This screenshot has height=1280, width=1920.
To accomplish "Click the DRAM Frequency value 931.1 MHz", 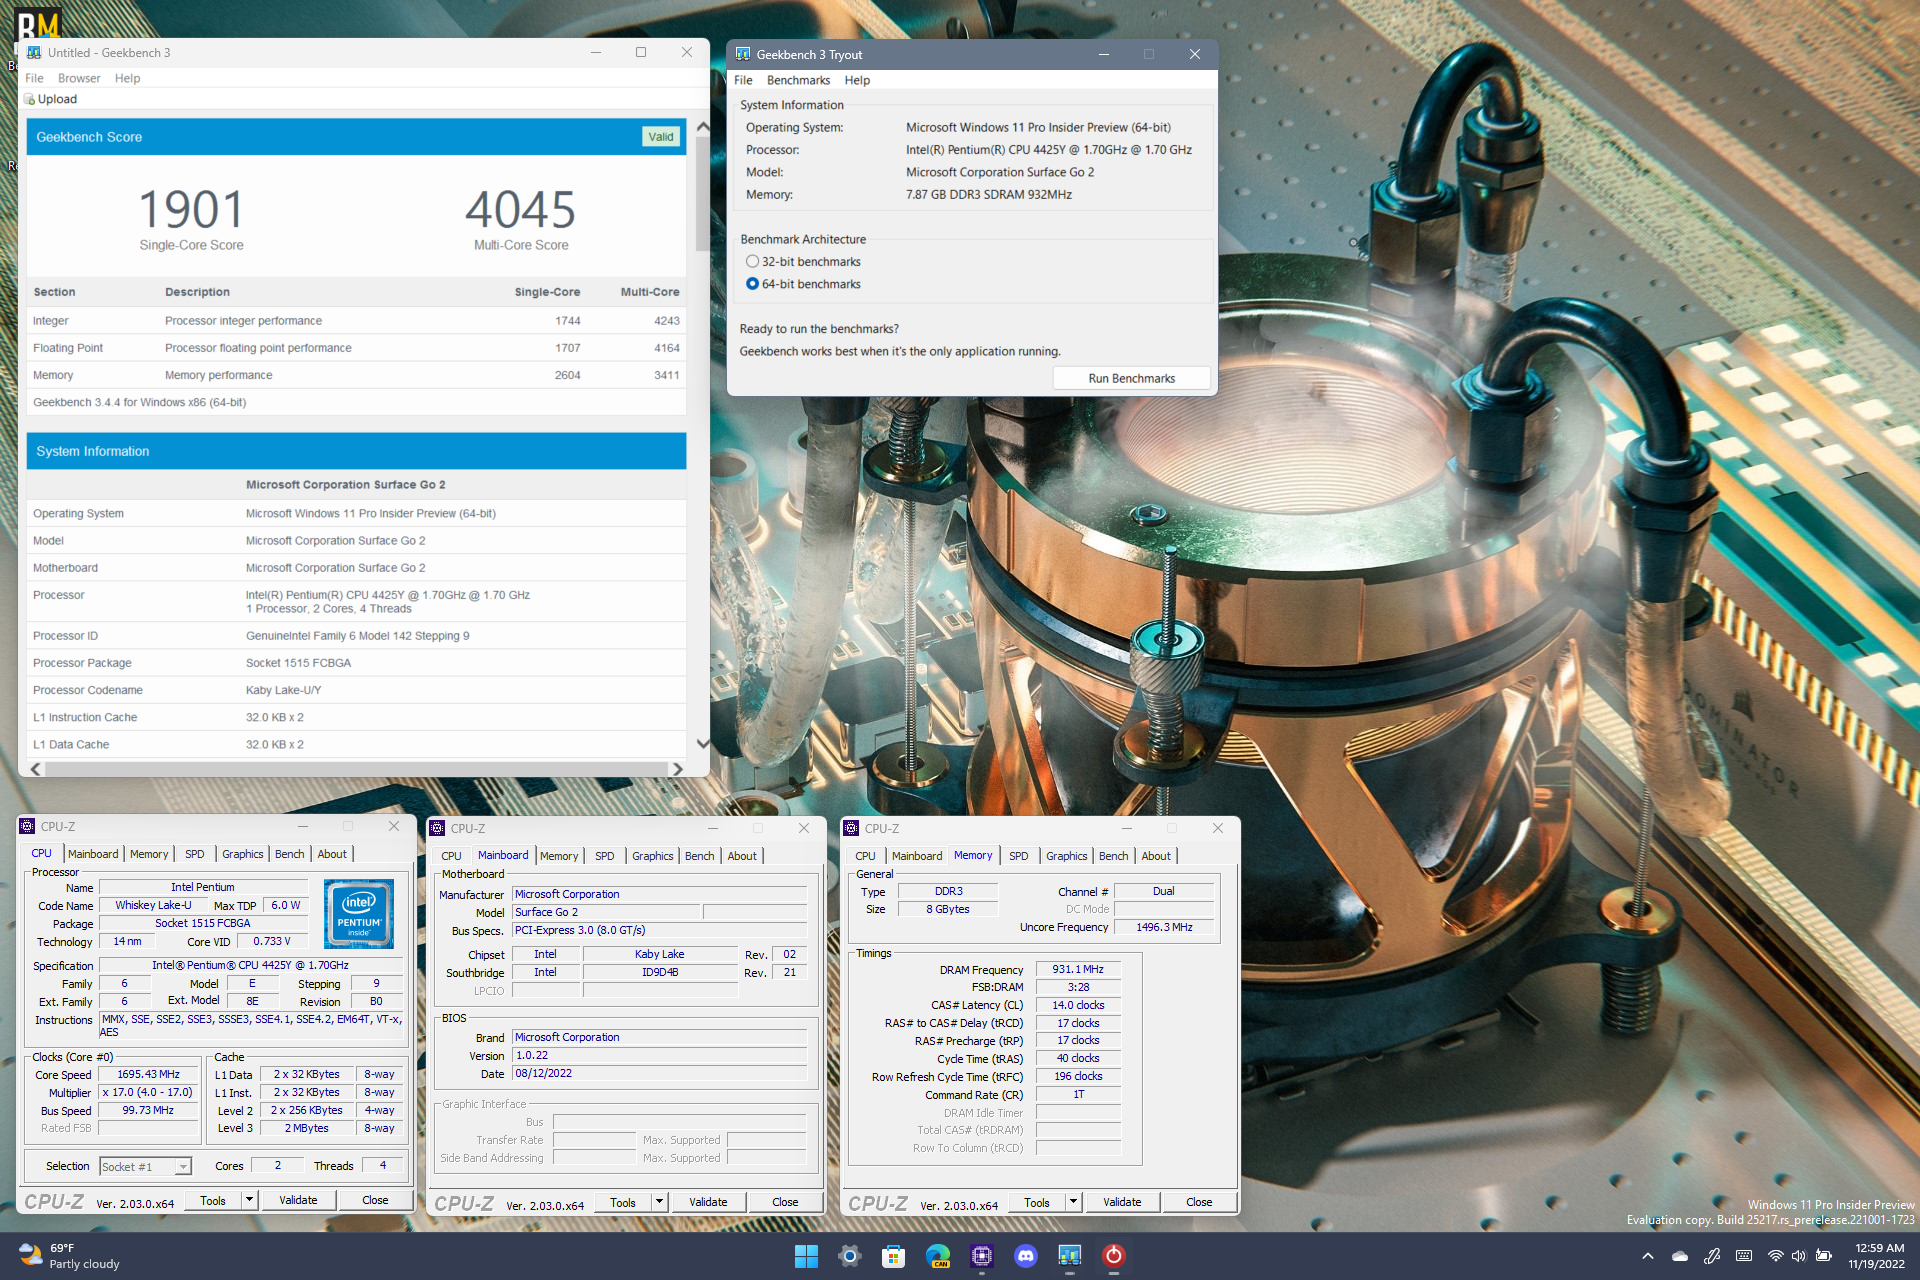I will pos(1078,969).
